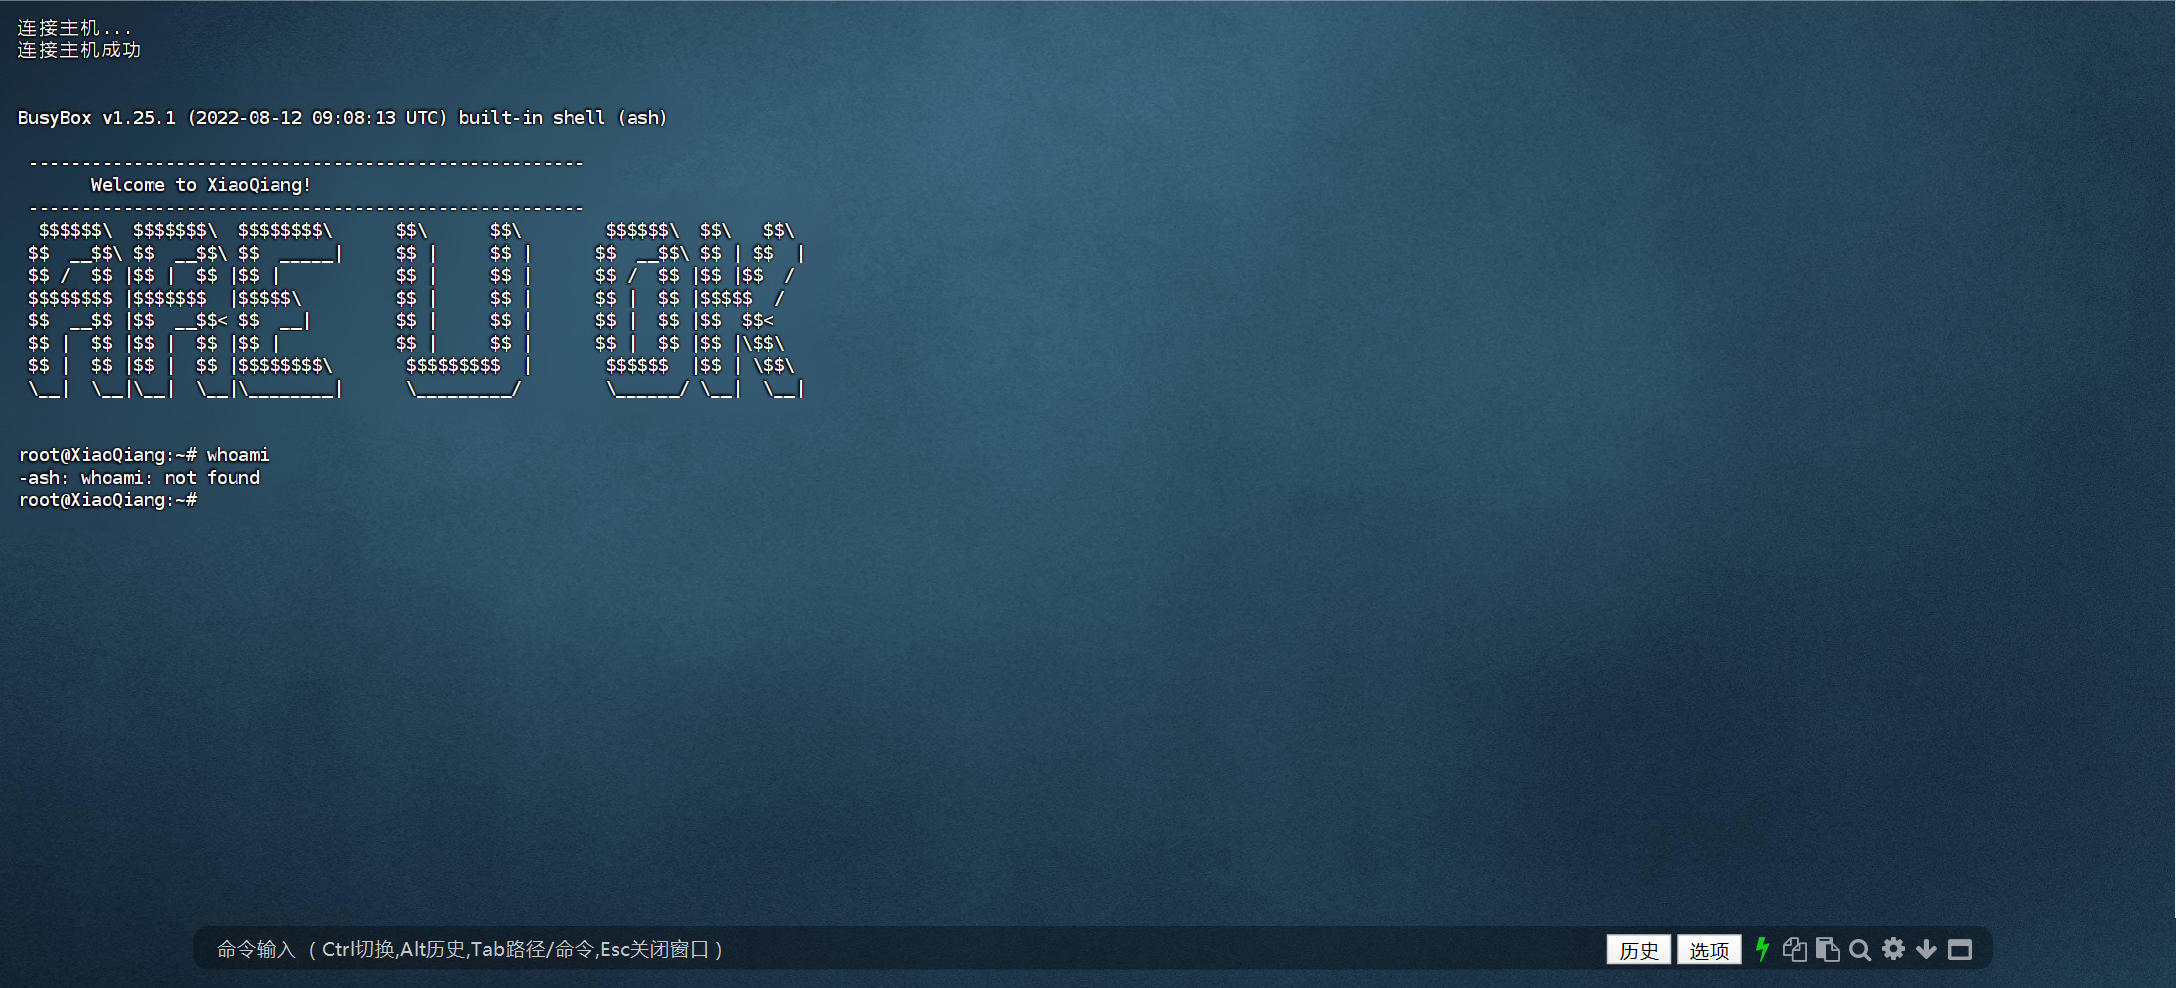Image resolution: width=2176 pixels, height=988 pixels.
Task: Click the ASCII art word ARE
Action: (x=185, y=310)
